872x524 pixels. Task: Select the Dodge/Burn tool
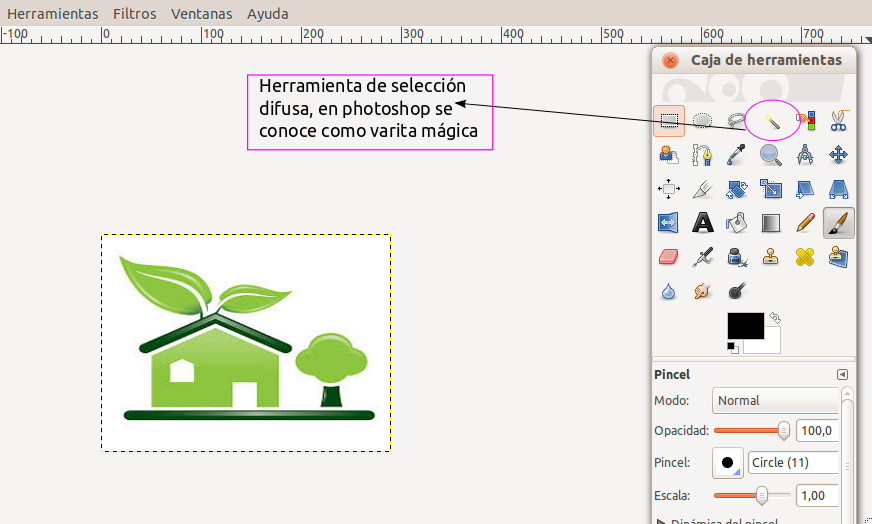(x=736, y=291)
